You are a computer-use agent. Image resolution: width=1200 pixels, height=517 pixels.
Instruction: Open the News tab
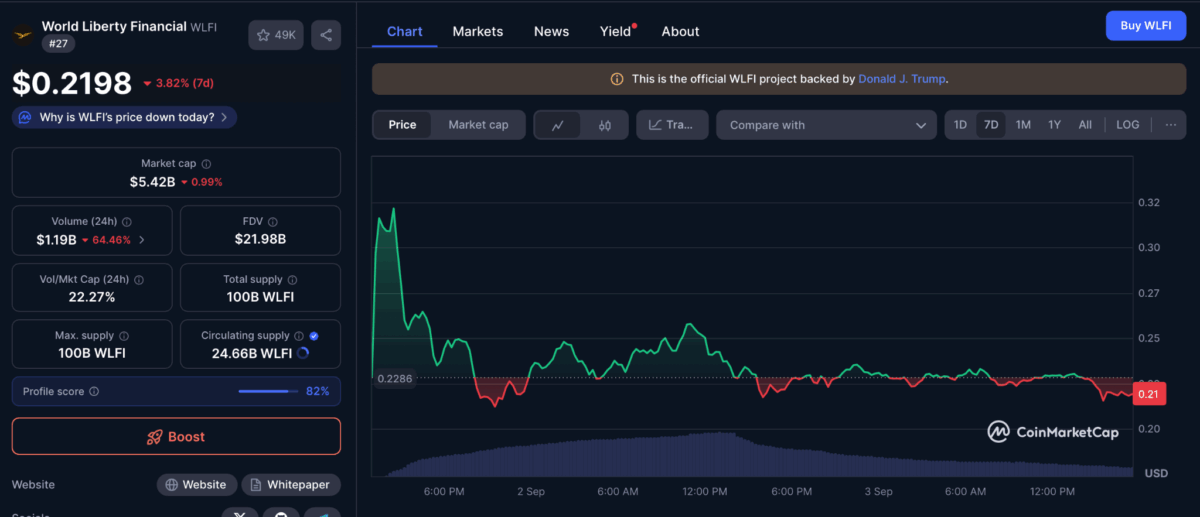(x=551, y=31)
